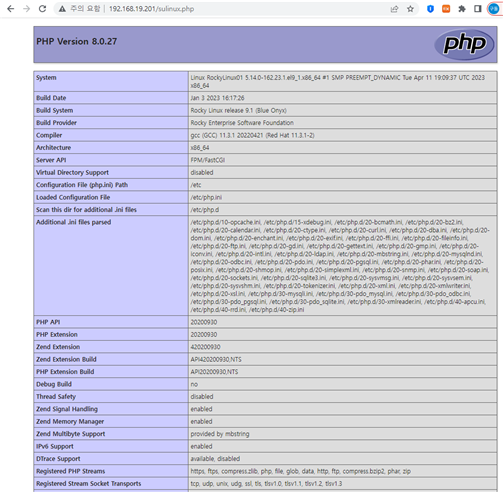Open the profile avatar menu
Image resolution: width=503 pixels, height=492 pixels.
[494, 9]
